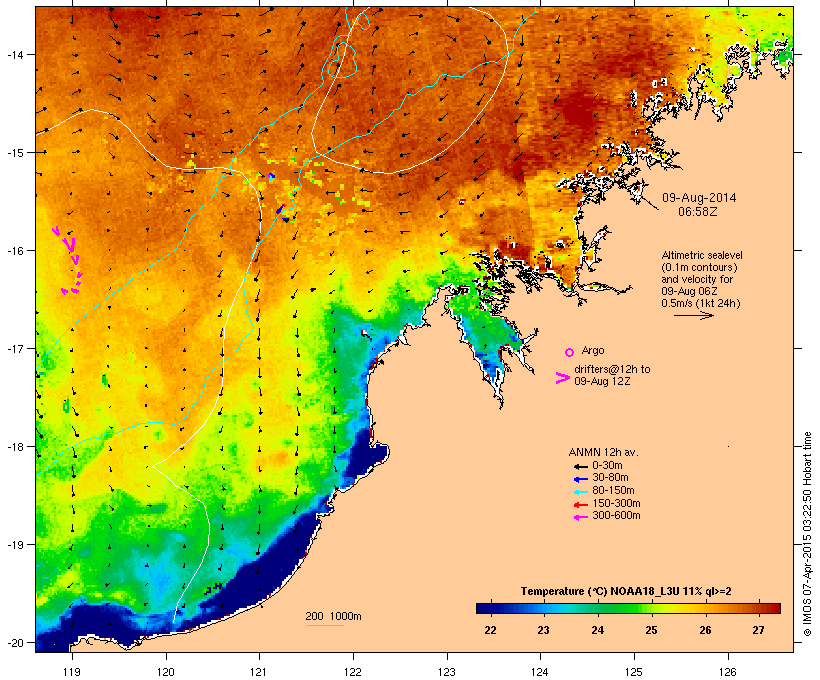This screenshot has width=820, height=680.
Task: Click the latitude axis label -14
Action: click(14, 55)
